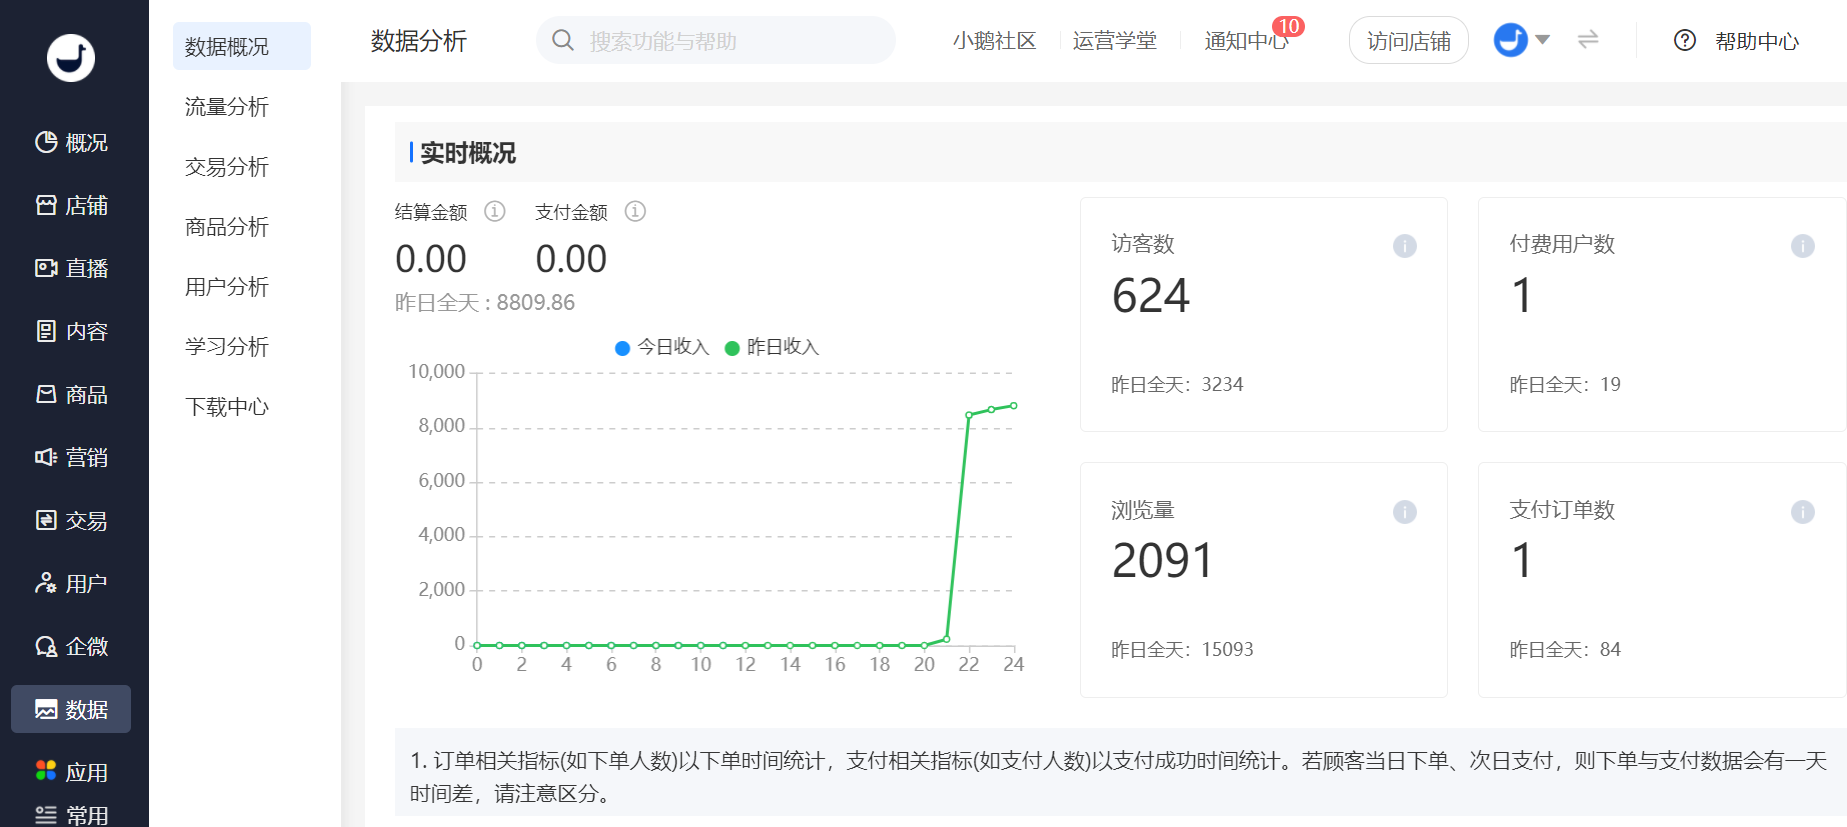Open 直播 live streaming section
This screenshot has height=827, width=1847.
71,269
